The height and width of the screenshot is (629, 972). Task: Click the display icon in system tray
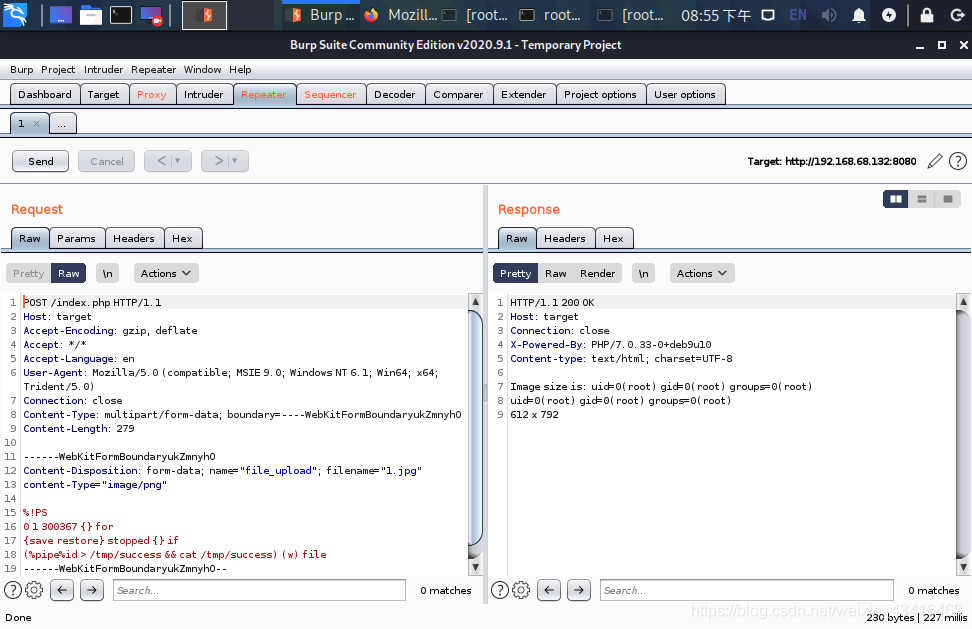coord(768,15)
